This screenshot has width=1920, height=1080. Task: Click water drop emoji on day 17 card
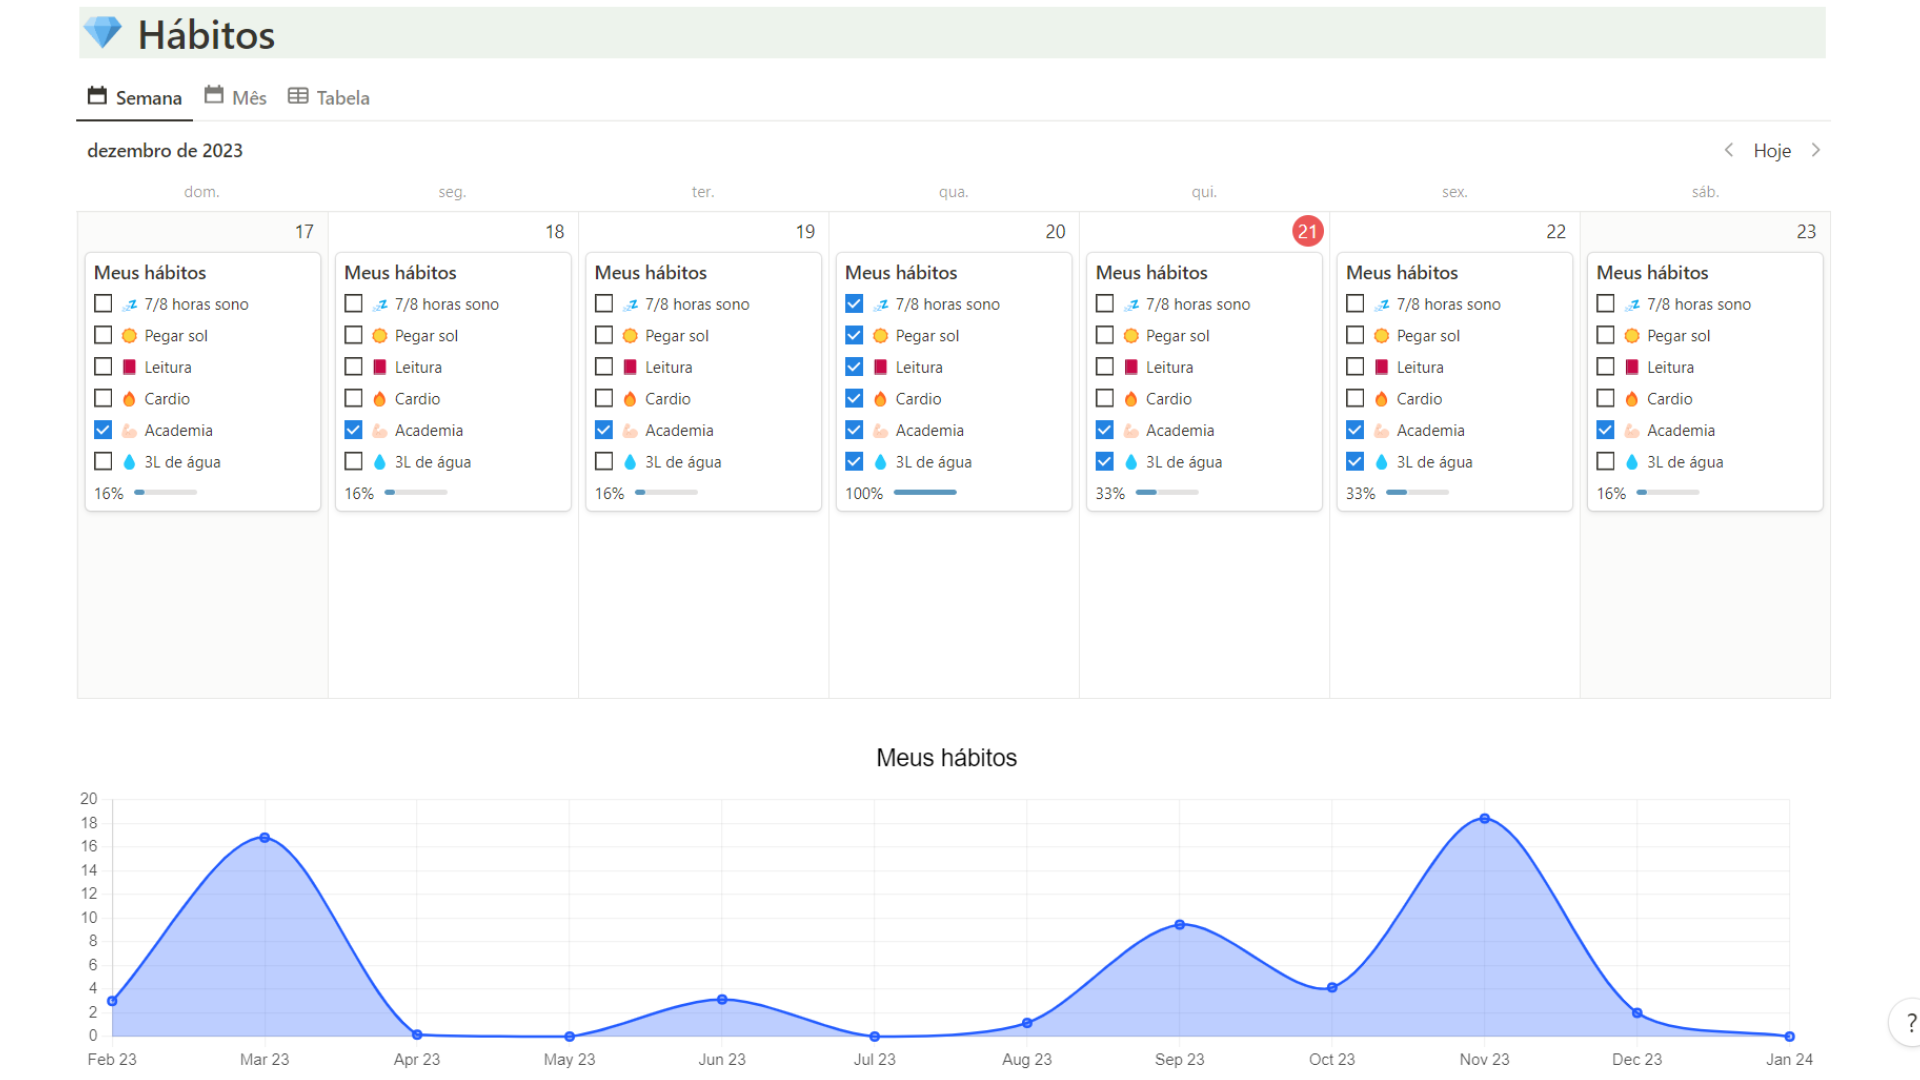129,462
